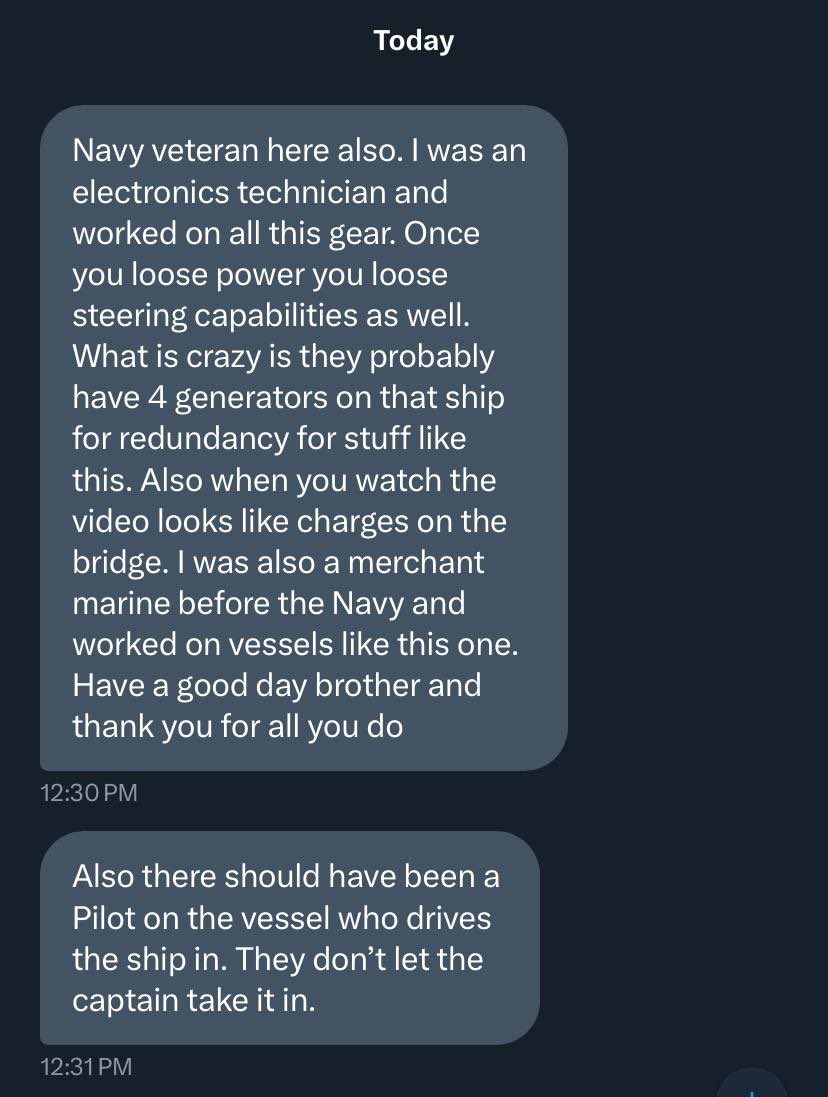Select the "Navy veteran here also" message bubble

[x=304, y=437]
